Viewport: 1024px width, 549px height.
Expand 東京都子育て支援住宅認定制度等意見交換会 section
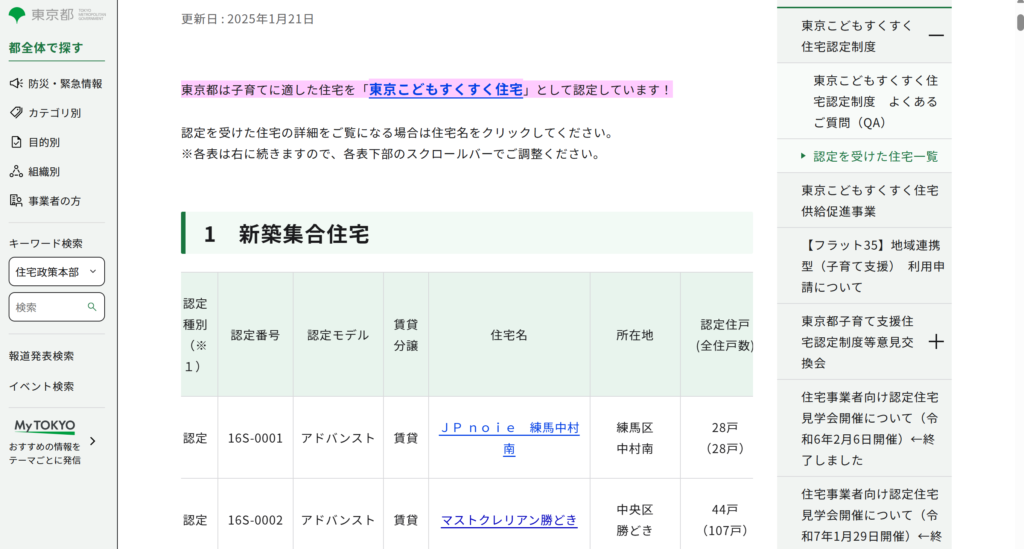[x=936, y=342]
